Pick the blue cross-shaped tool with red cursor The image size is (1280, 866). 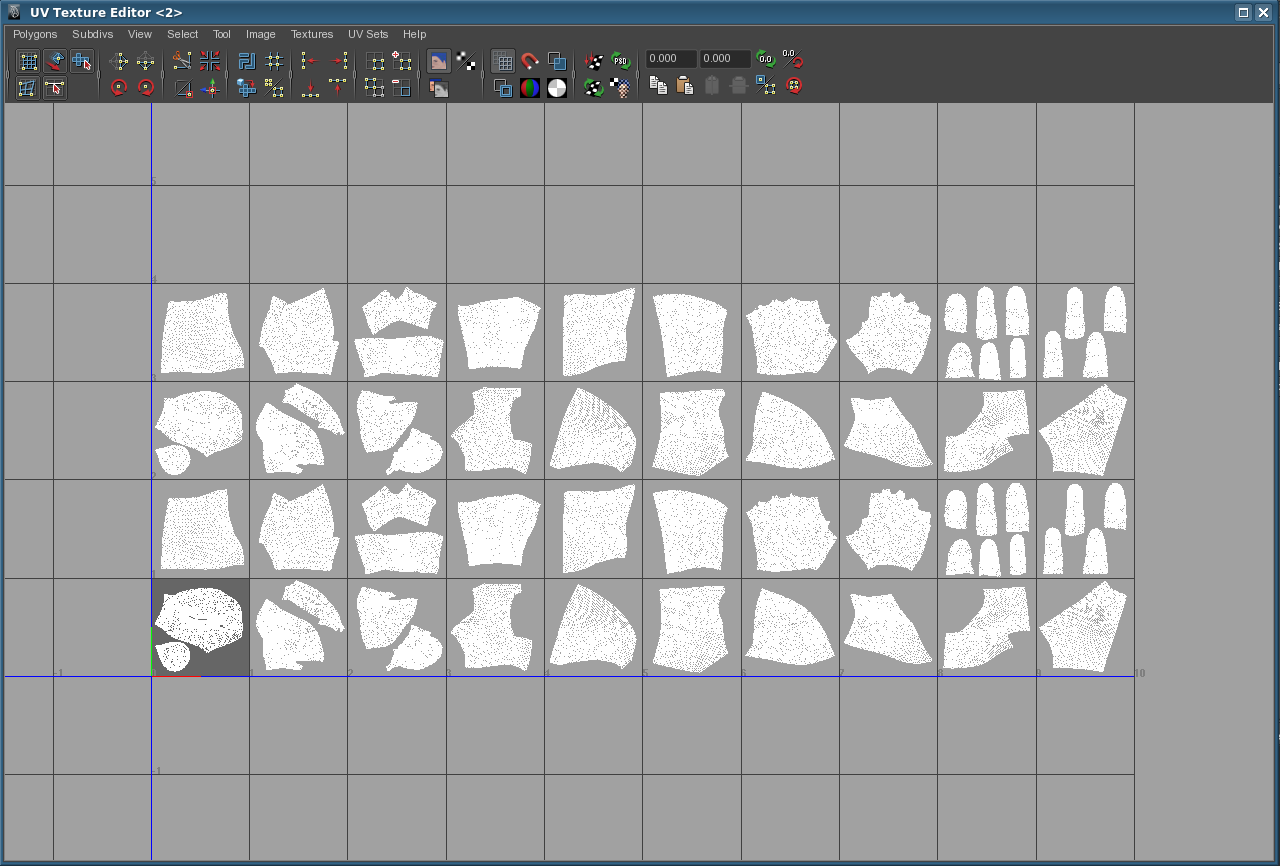coord(81,61)
